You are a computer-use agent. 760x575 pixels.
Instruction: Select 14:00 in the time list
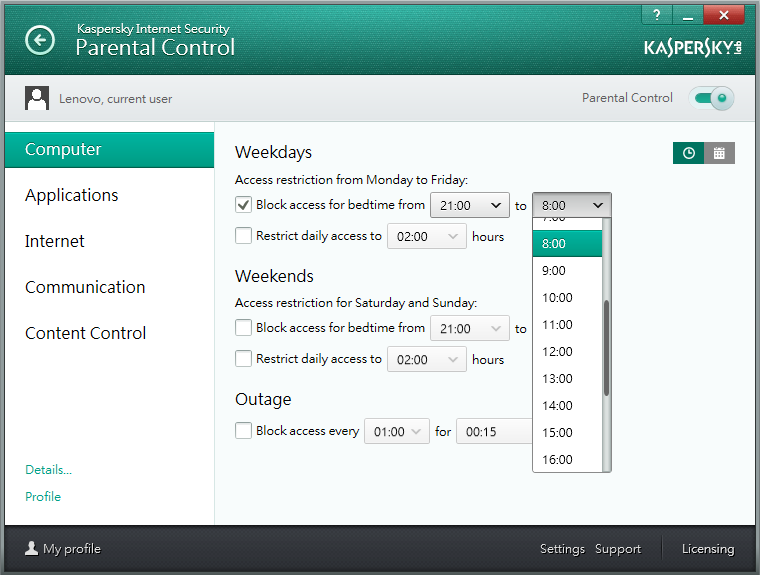point(557,406)
